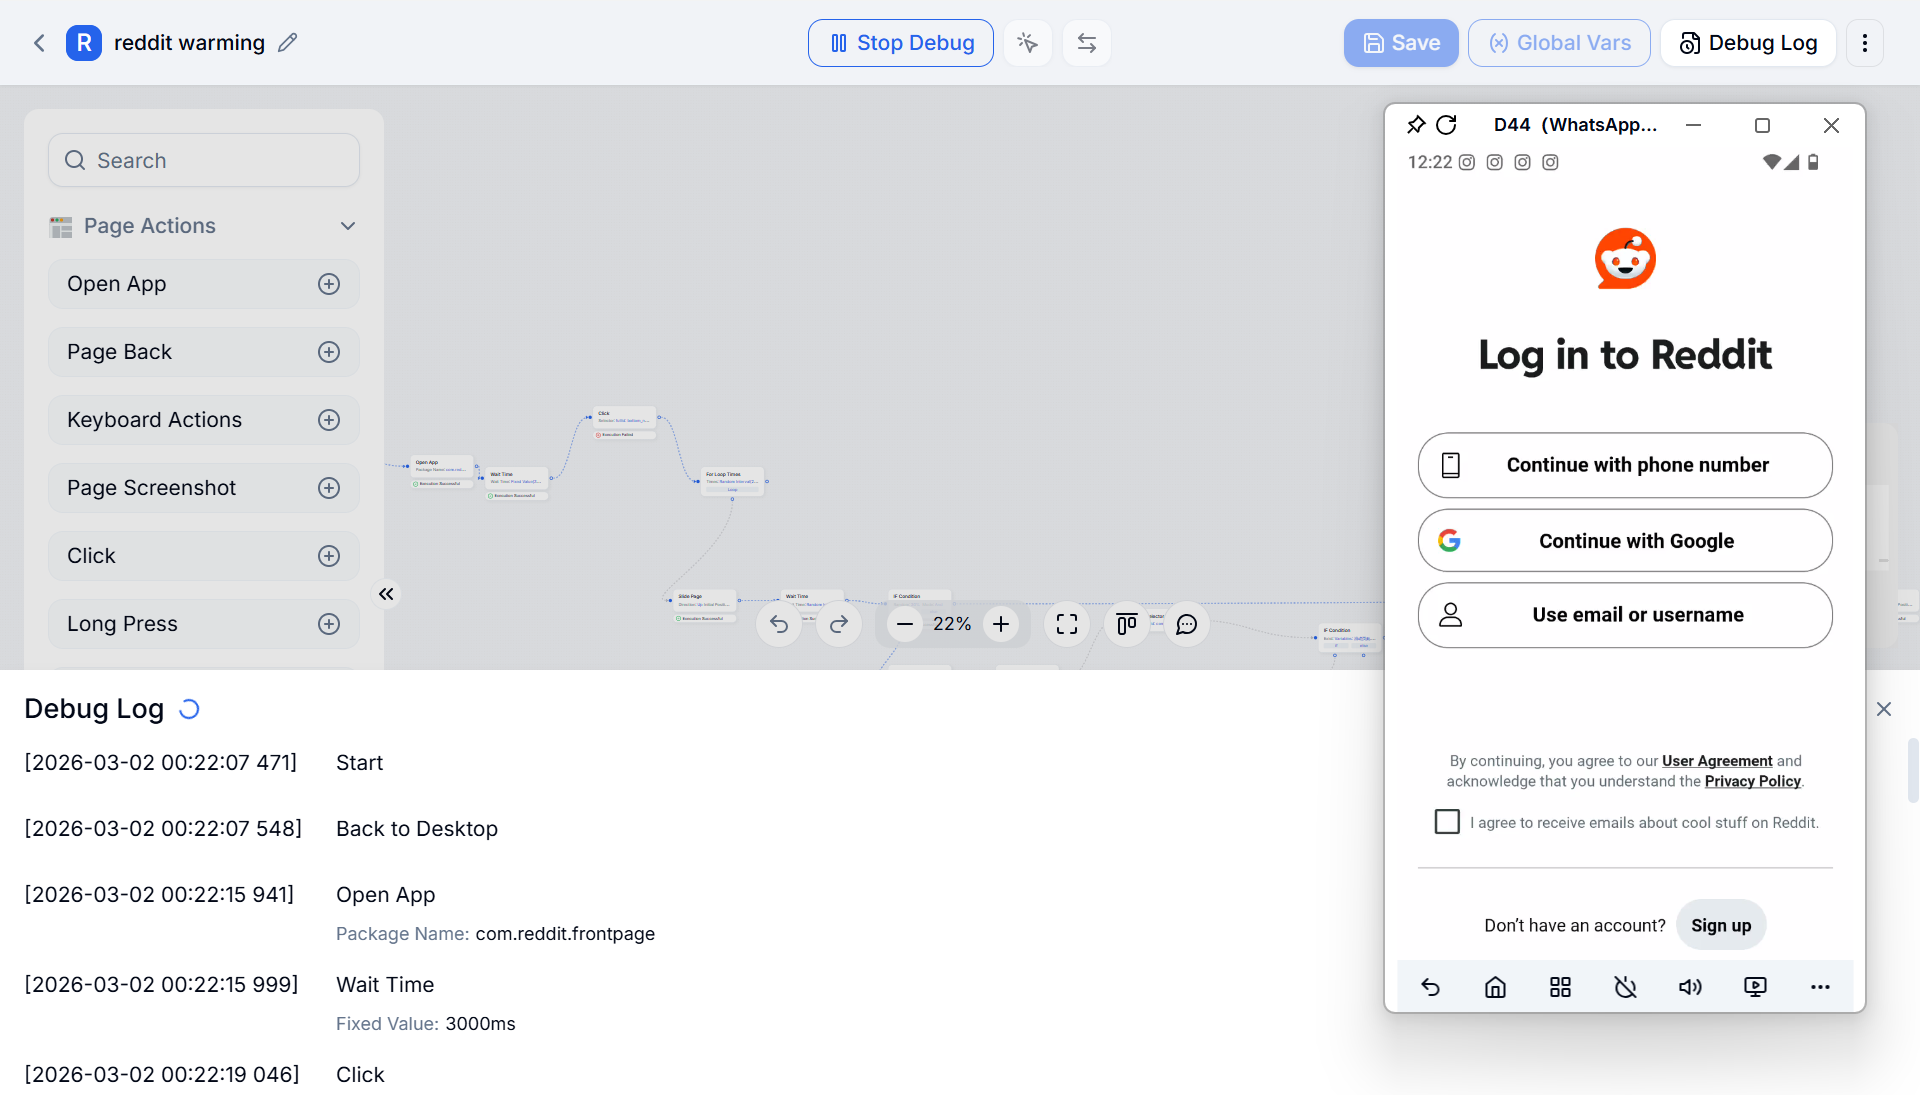
Task: Edit the reddit warming workflow name
Action: click(x=288, y=43)
